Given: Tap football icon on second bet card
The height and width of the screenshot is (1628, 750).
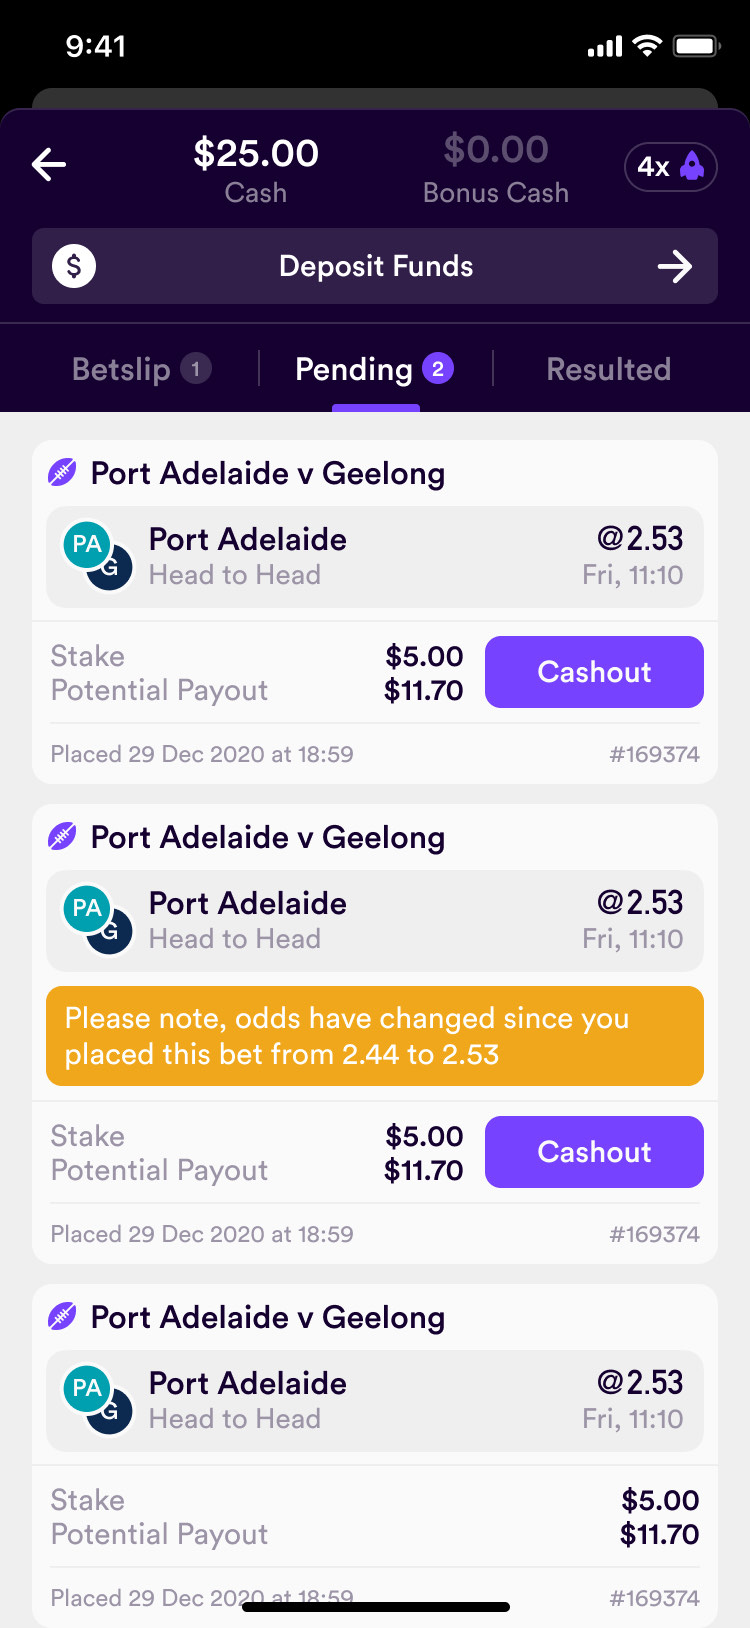Looking at the screenshot, I should [62, 837].
